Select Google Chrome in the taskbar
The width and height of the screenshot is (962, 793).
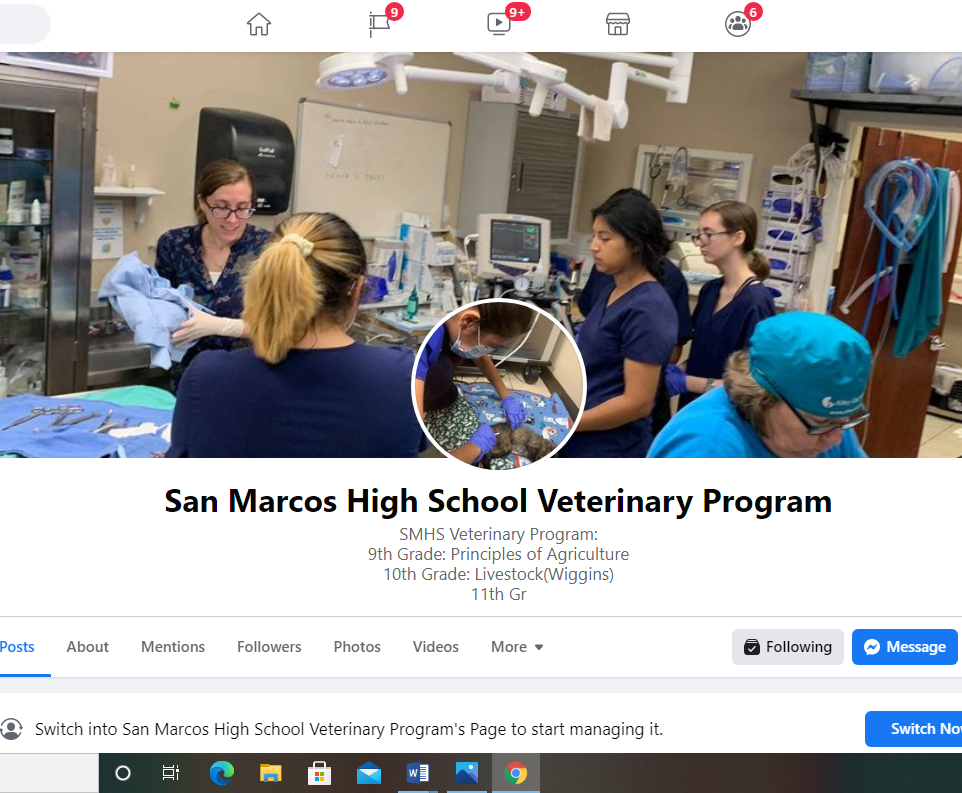(x=516, y=773)
